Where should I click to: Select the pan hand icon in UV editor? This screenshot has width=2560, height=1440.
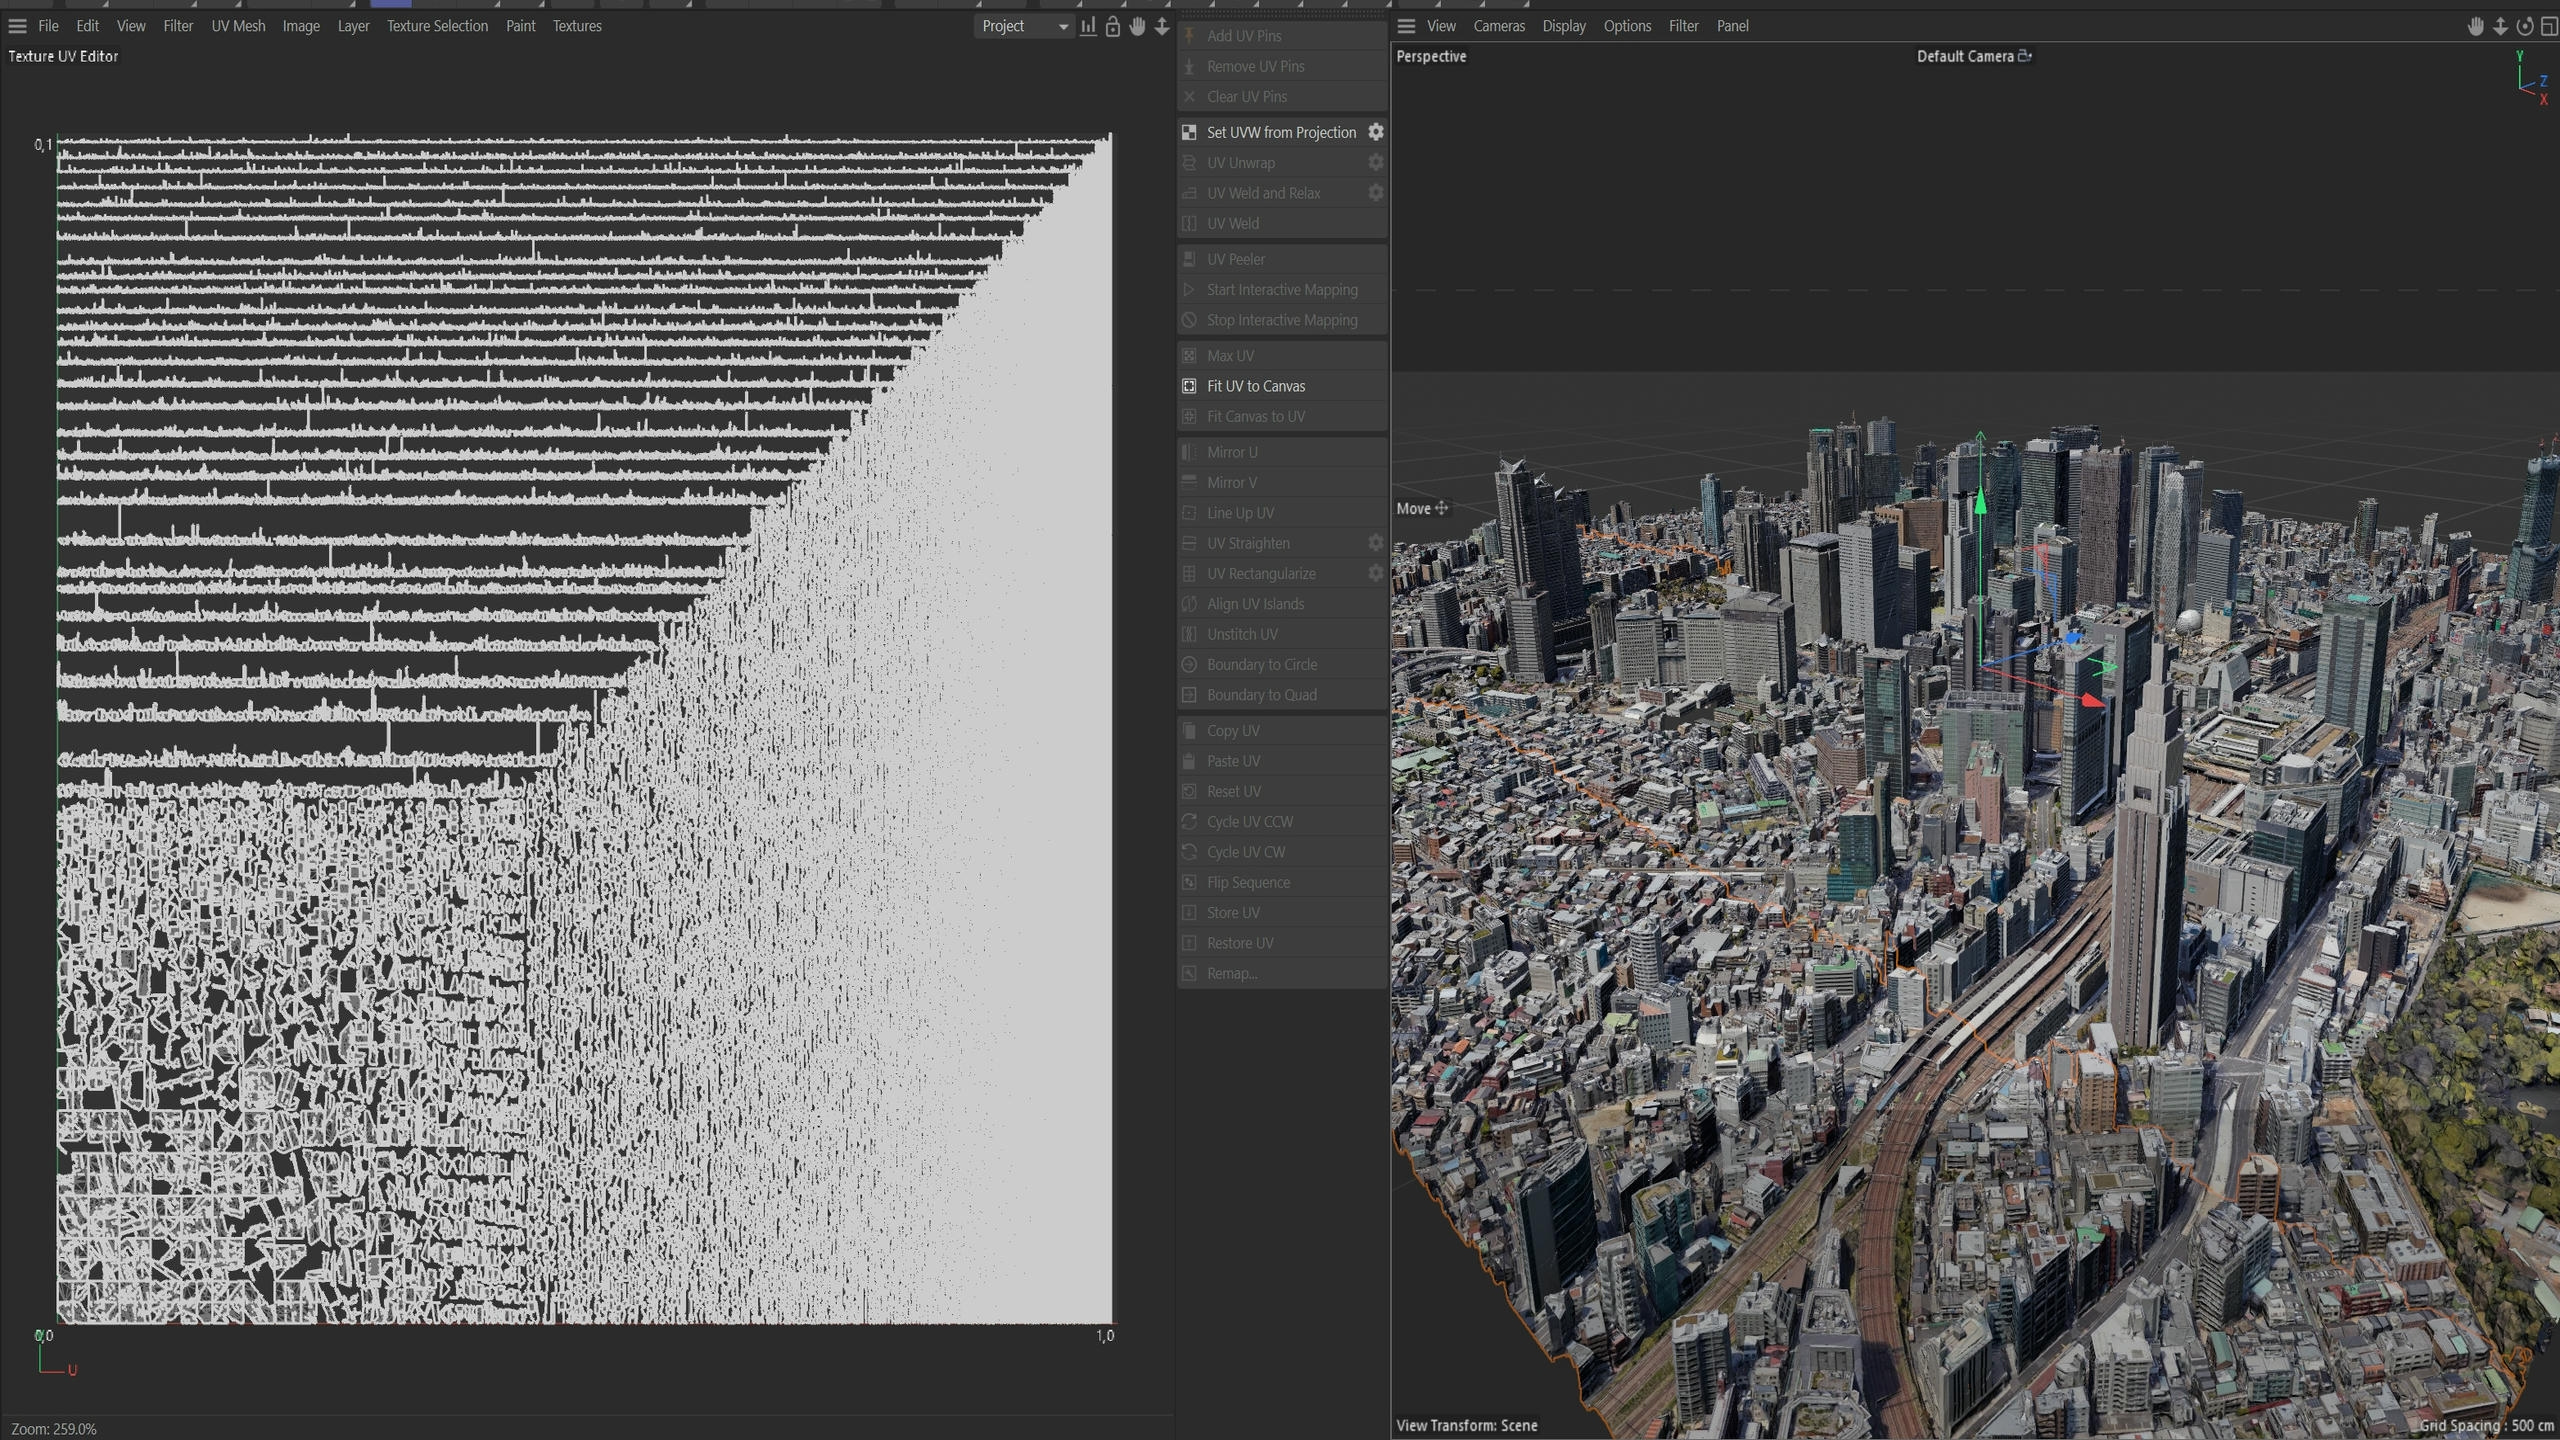point(1137,26)
